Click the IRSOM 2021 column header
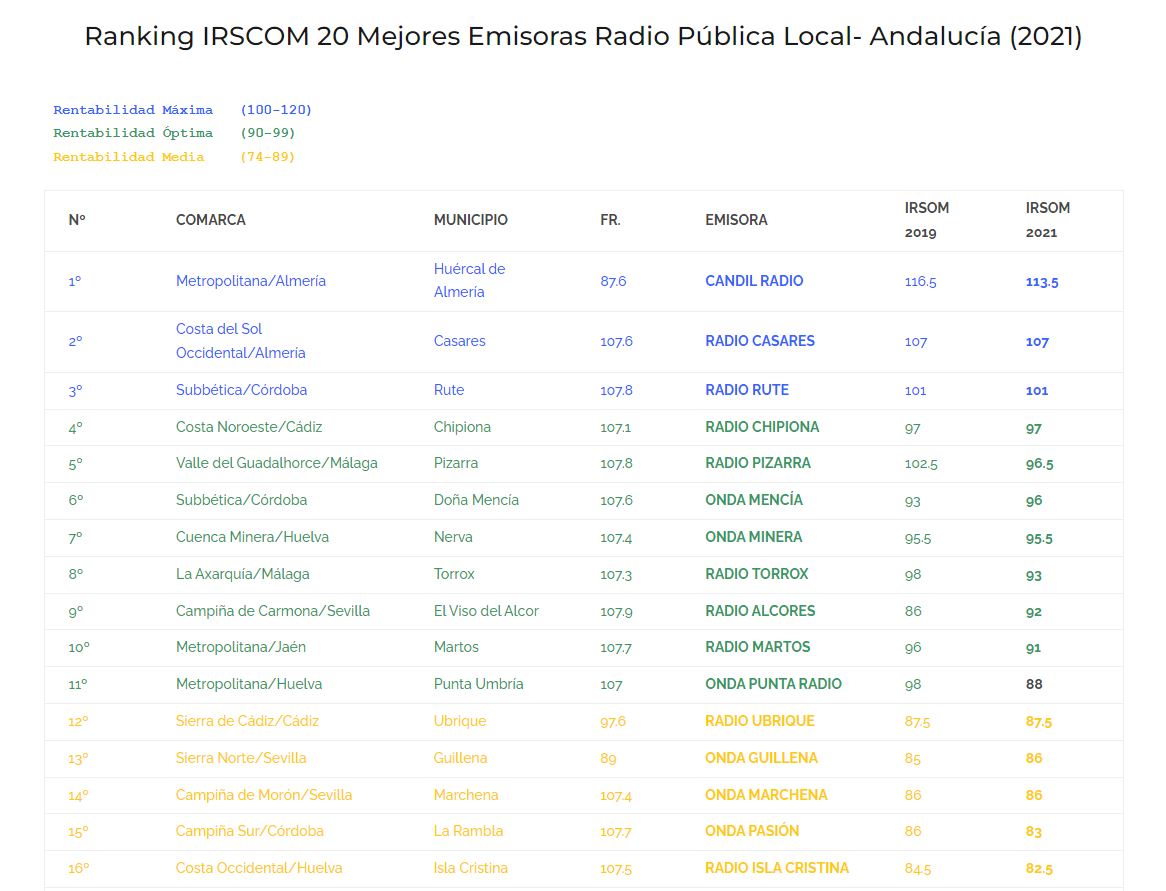1166x891 pixels. [x=1047, y=220]
